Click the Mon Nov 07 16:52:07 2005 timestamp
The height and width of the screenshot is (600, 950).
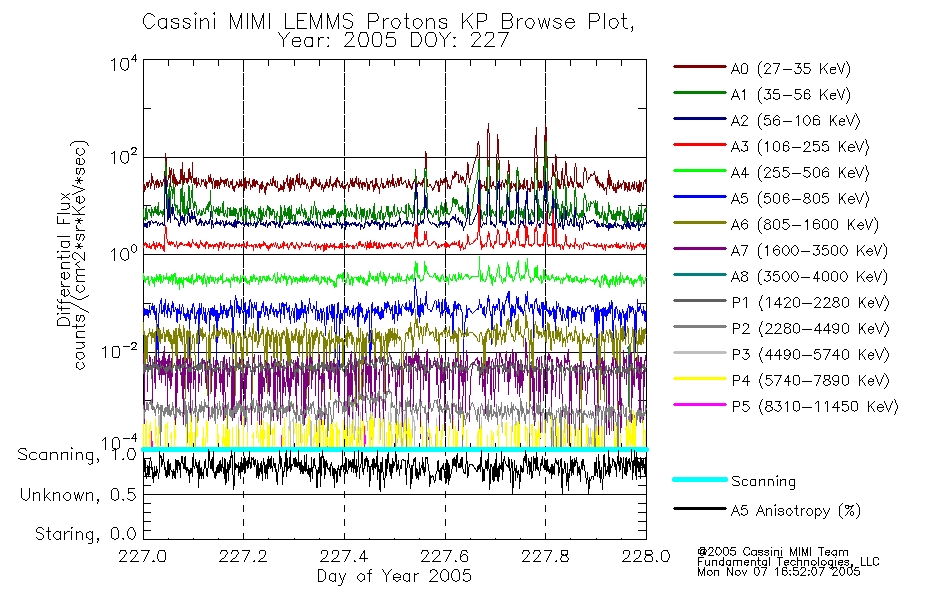(x=779, y=572)
